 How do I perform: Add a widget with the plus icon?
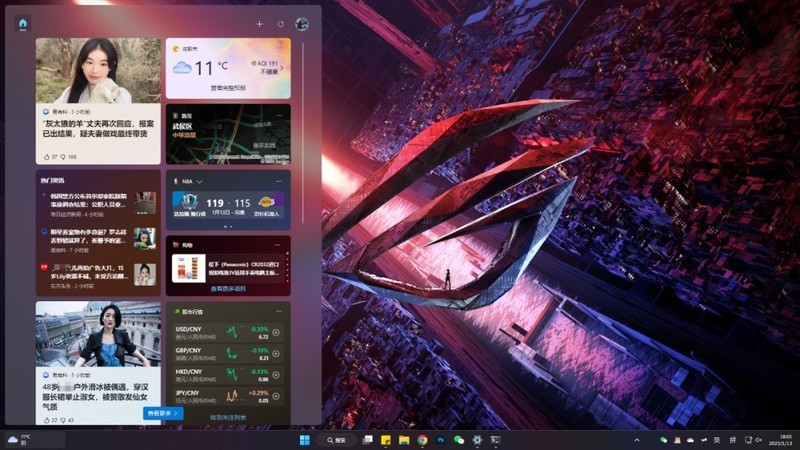[x=260, y=24]
